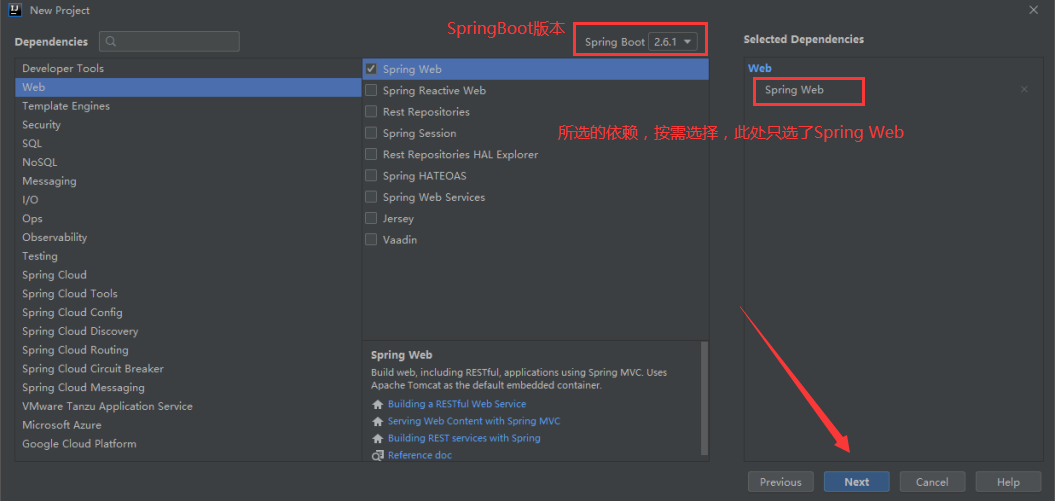Image resolution: width=1055 pixels, height=501 pixels.
Task: Open Serving Web Content with Spring MVC
Action: tap(474, 421)
